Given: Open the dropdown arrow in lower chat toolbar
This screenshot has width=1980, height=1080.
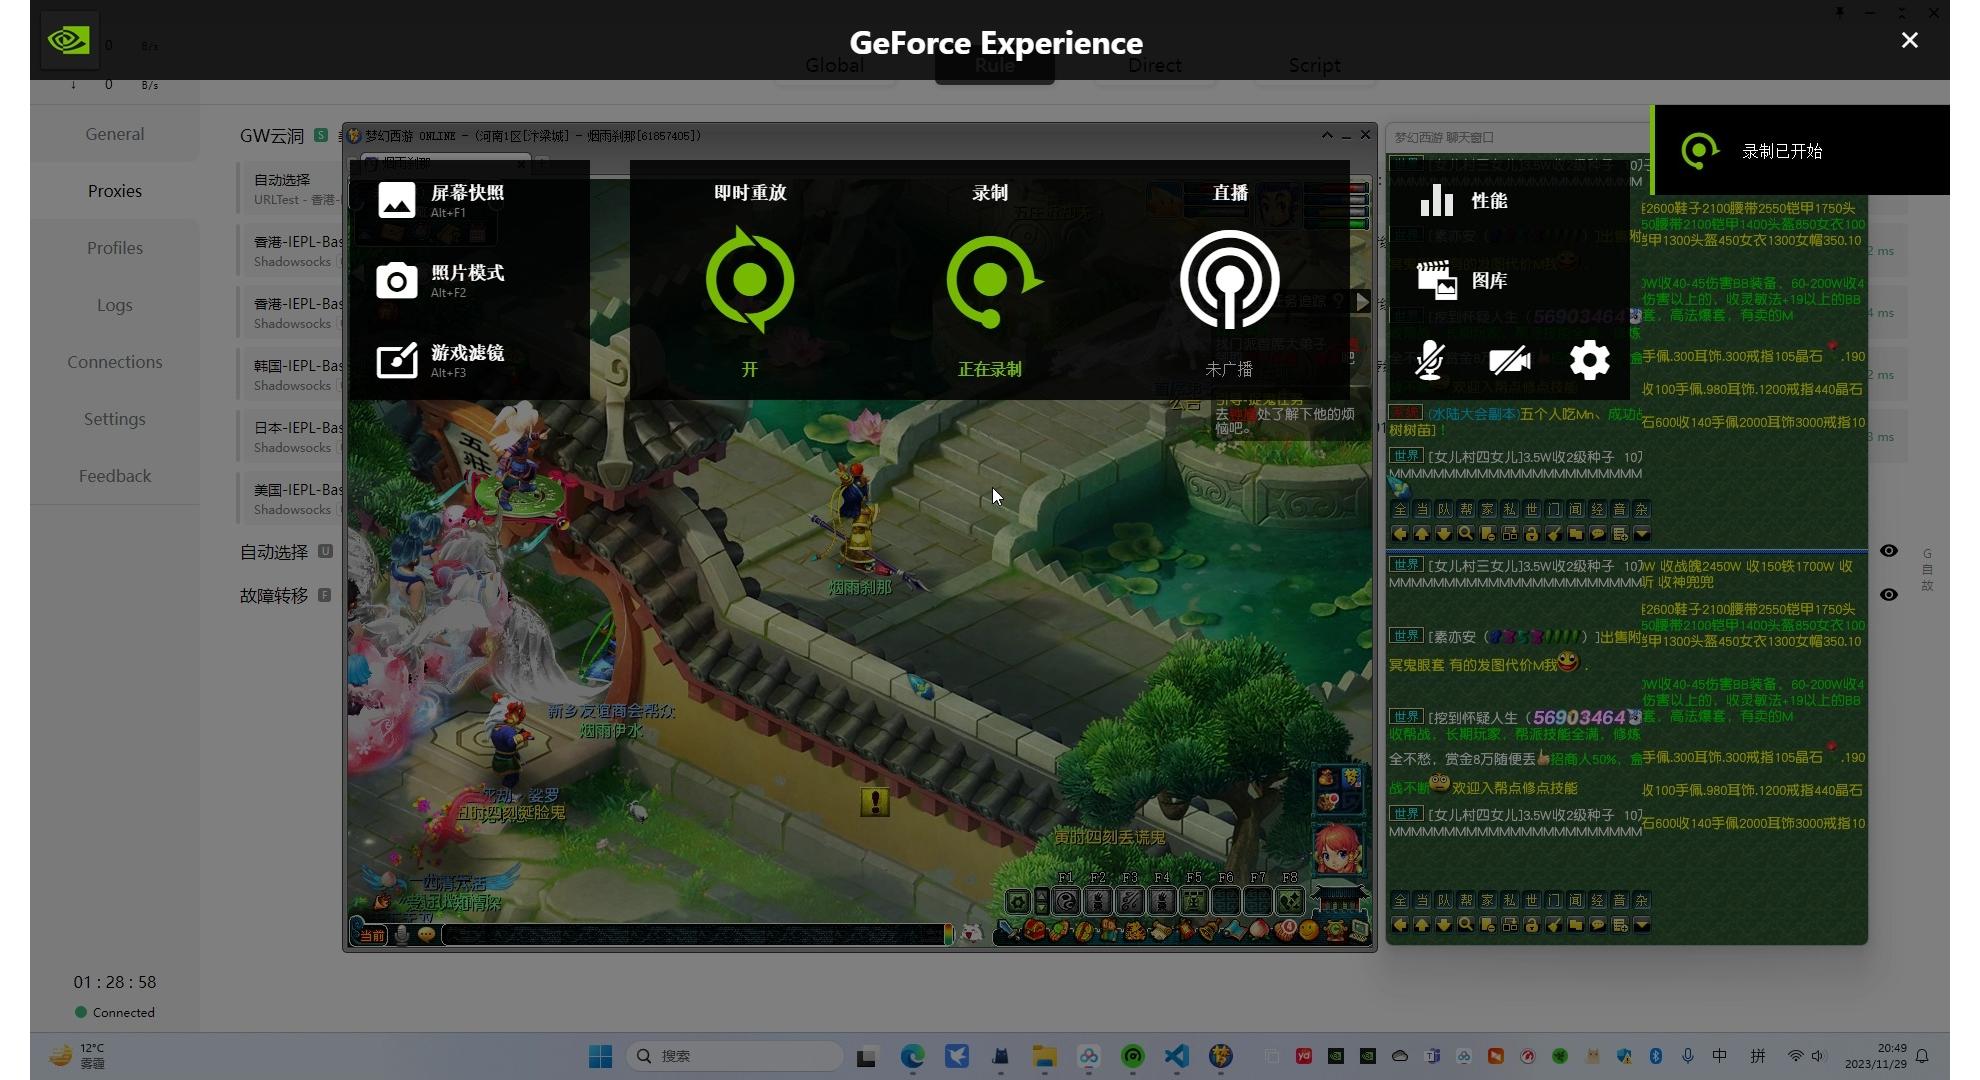Looking at the screenshot, I should click(x=1642, y=925).
